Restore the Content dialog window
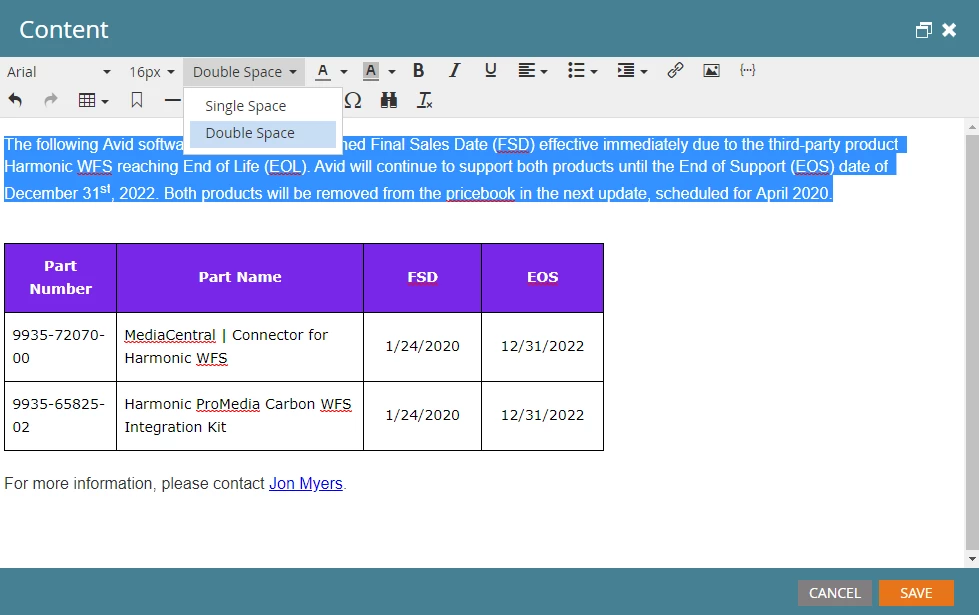979x615 pixels. tap(923, 30)
